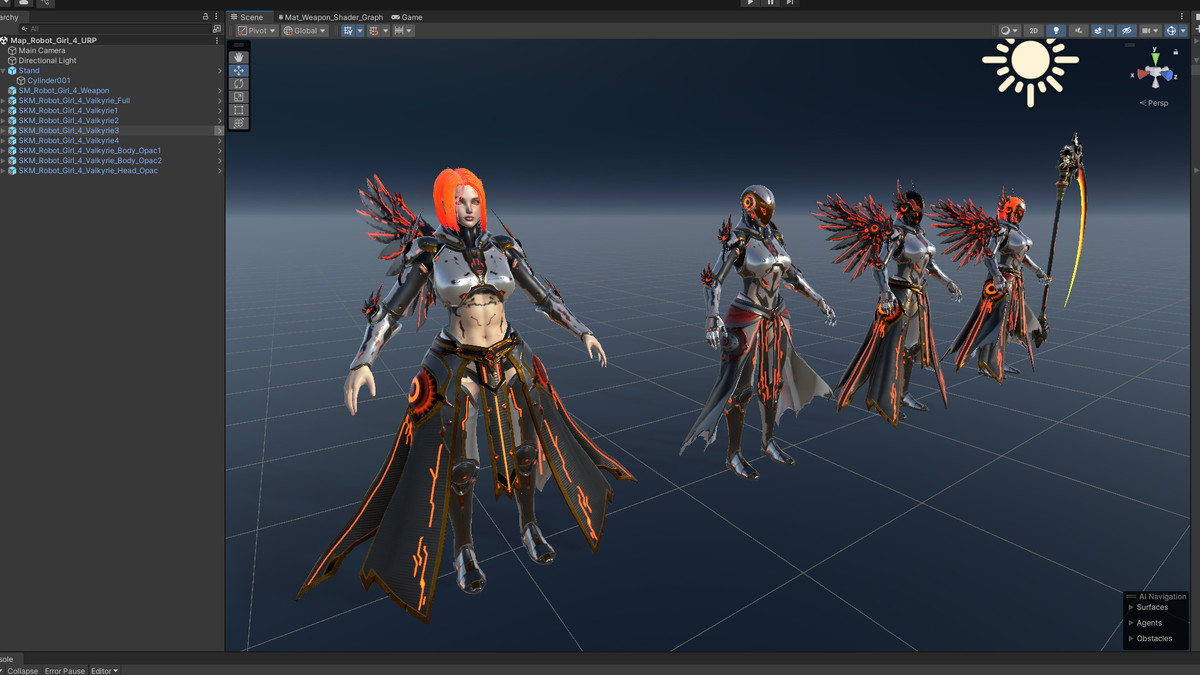
Task: Toggle 2D view mode
Action: [x=1034, y=31]
